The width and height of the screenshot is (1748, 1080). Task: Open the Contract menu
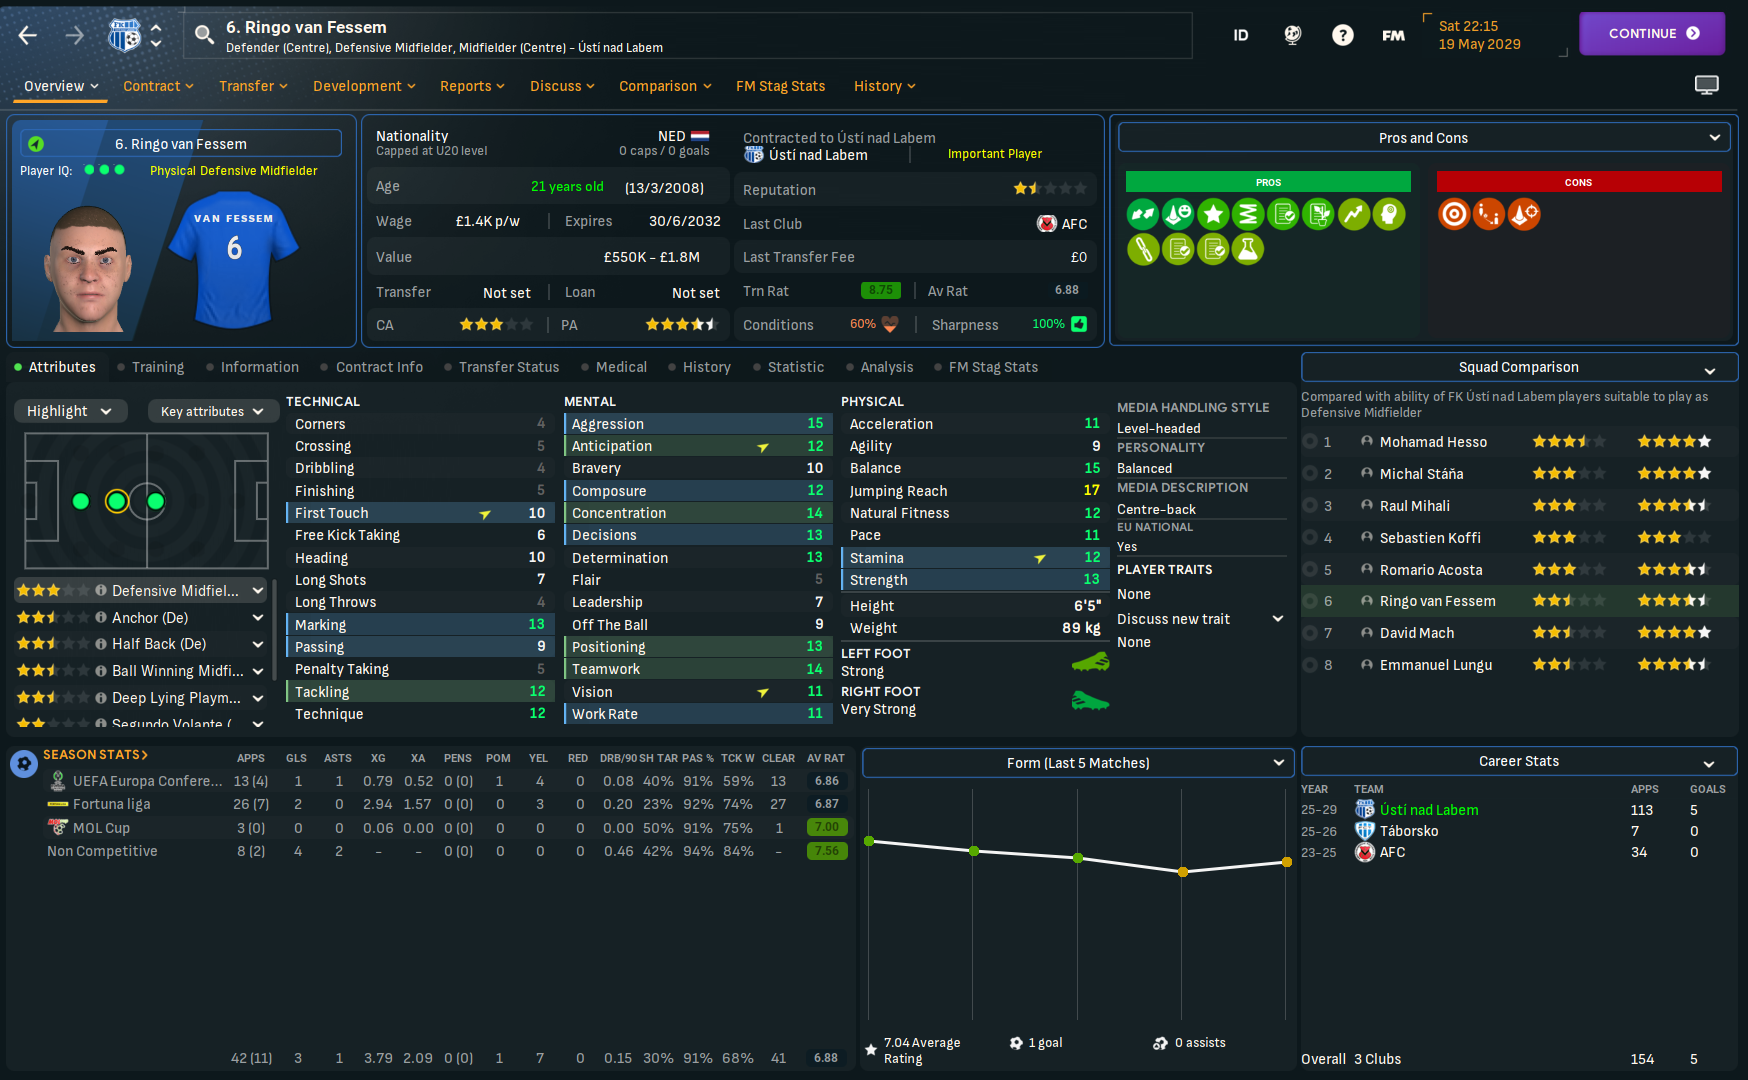pyautogui.click(x=158, y=86)
